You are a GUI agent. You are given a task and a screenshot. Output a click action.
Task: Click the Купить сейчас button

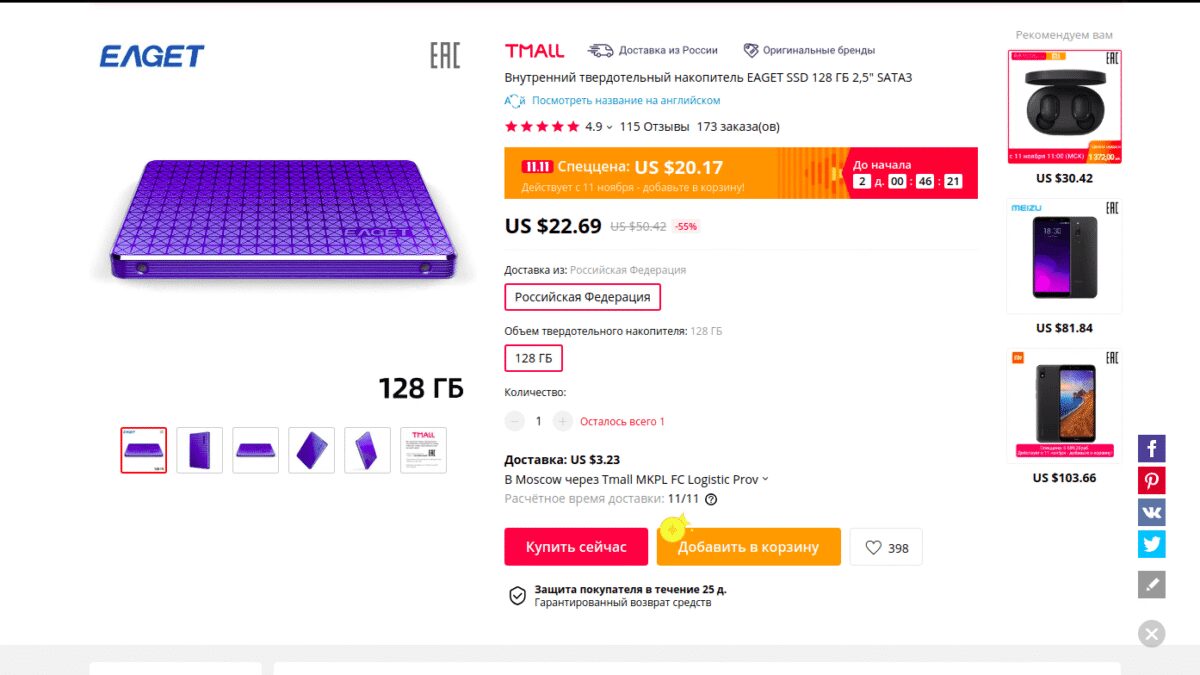(x=576, y=546)
